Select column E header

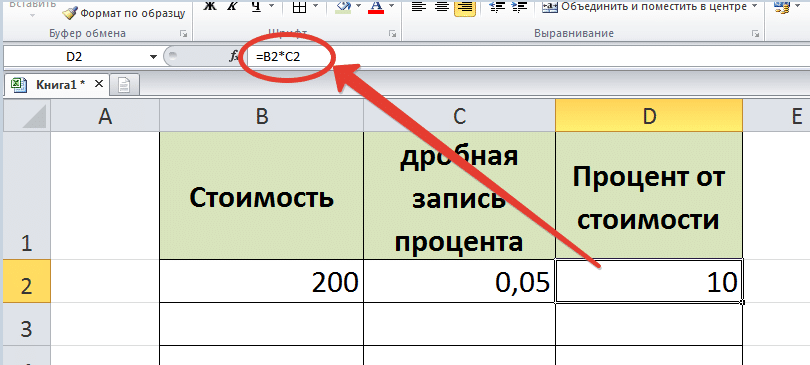(x=777, y=116)
